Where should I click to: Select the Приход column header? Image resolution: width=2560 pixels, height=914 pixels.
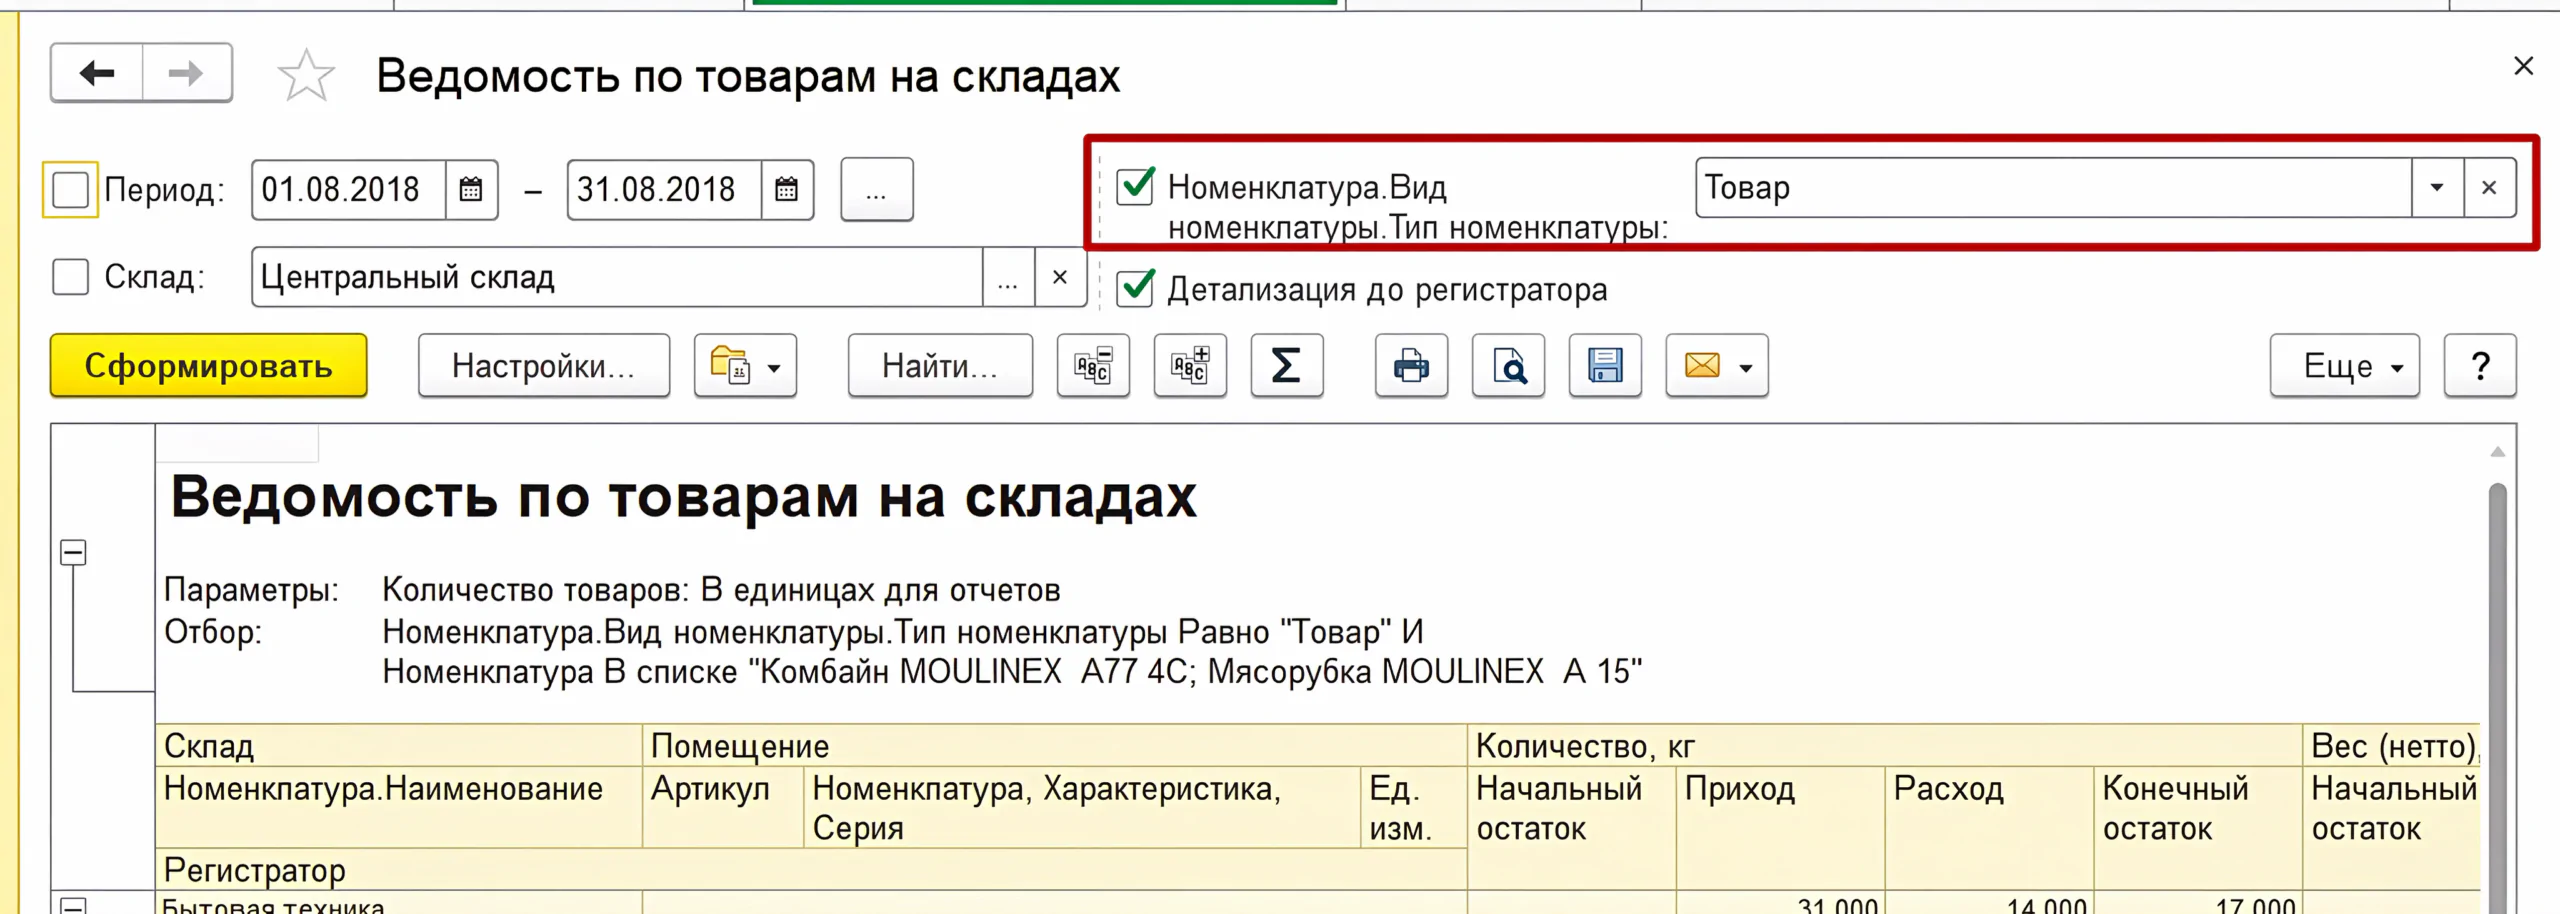click(1781, 828)
